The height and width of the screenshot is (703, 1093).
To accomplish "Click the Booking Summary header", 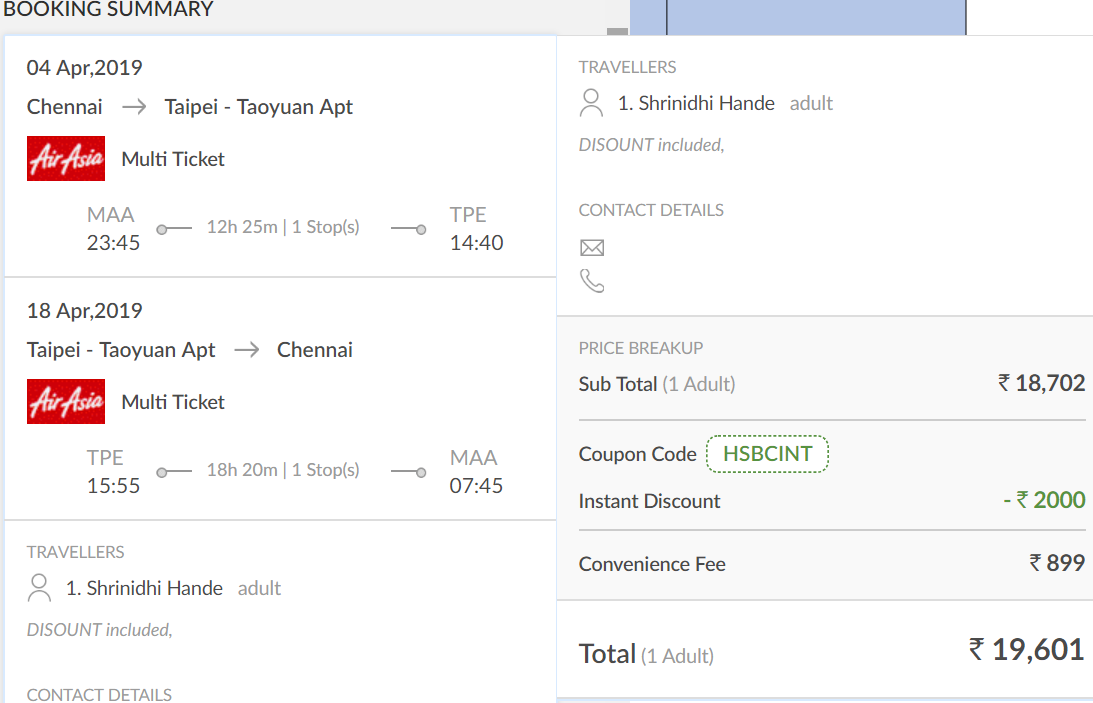I will (110, 10).
